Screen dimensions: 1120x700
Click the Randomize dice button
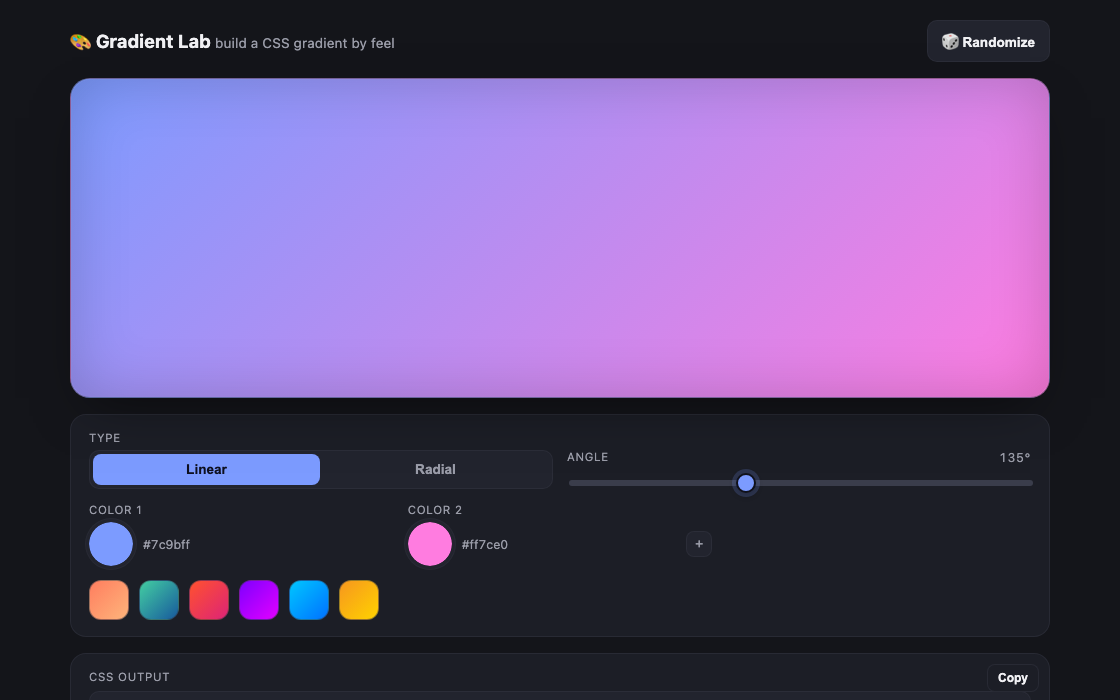(x=988, y=41)
